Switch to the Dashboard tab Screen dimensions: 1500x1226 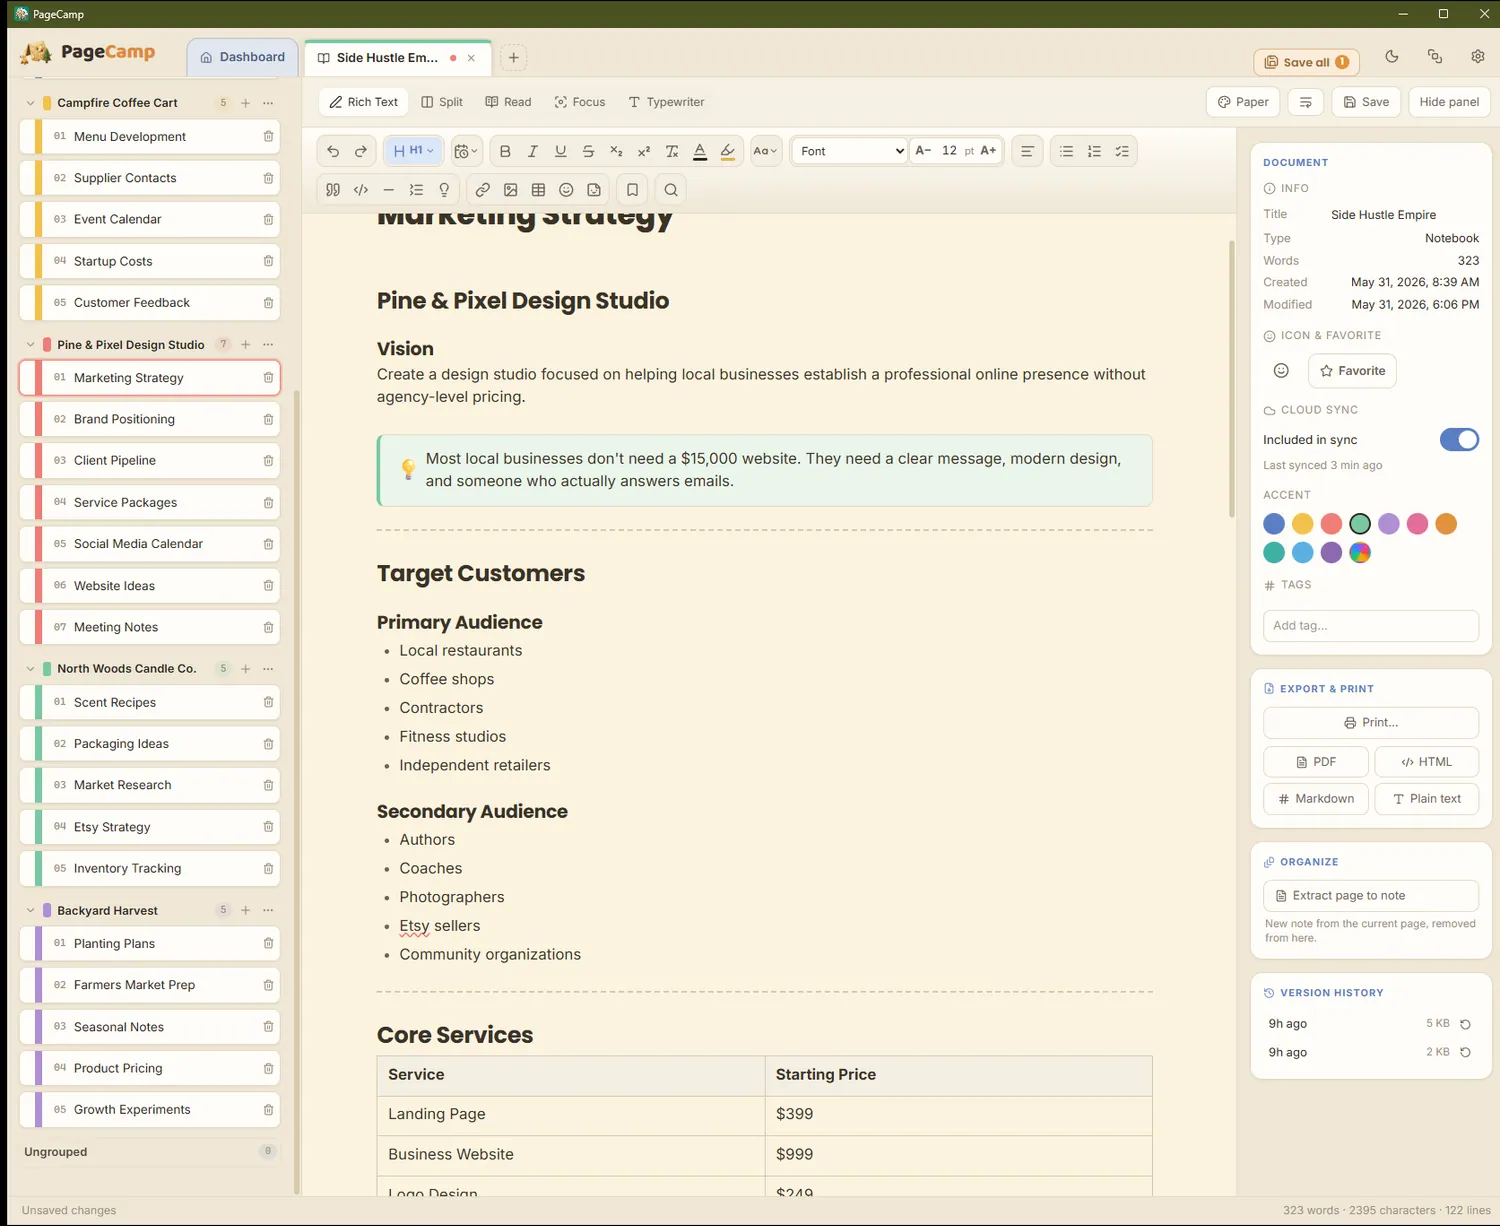click(242, 57)
